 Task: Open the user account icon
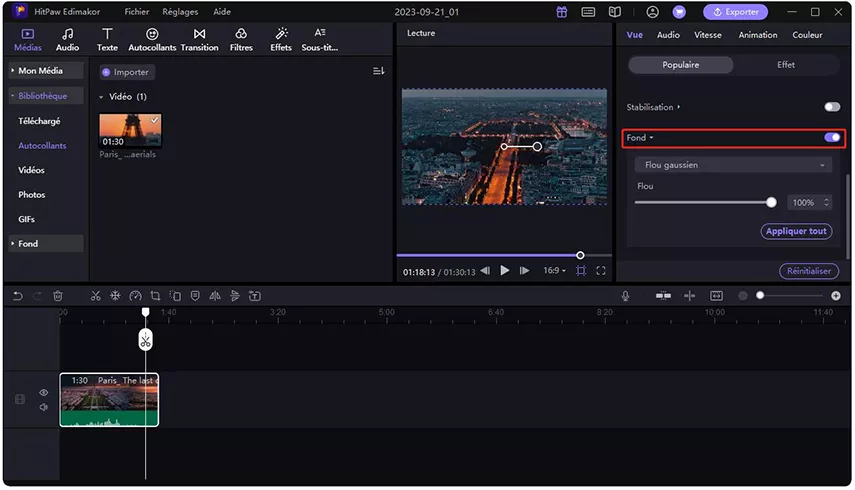tap(652, 12)
